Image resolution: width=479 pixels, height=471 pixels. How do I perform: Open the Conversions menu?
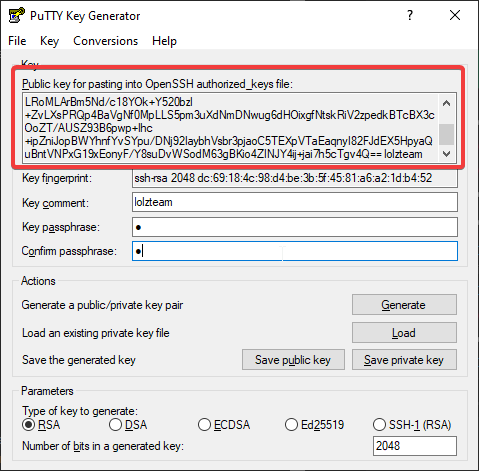coord(105,41)
